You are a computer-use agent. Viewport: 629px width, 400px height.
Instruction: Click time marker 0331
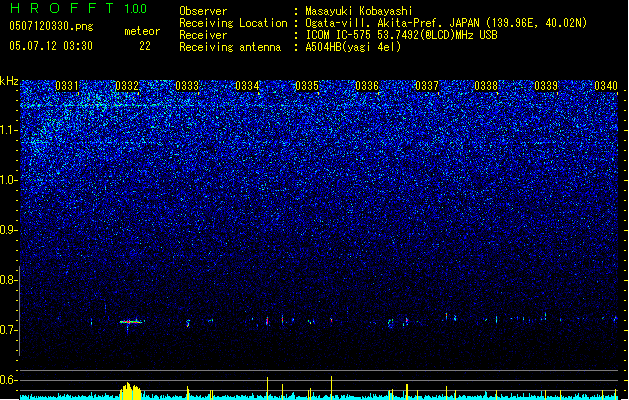(x=67, y=86)
